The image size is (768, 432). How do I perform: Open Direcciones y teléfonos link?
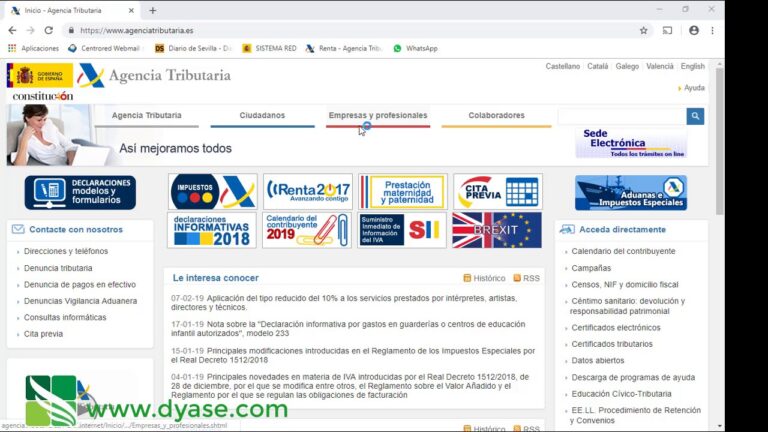[66, 251]
